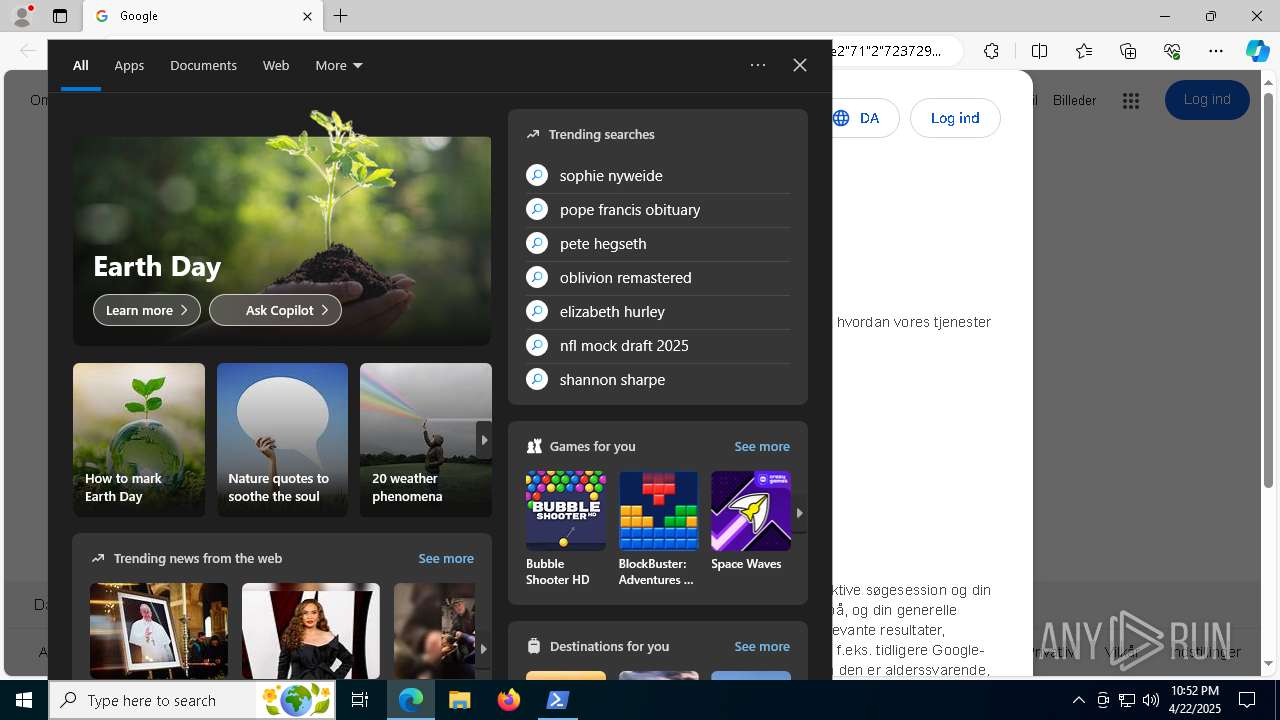Screen dimensions: 1280x720
Task: Open woman in black dress news thumbnail
Action: click(x=311, y=631)
